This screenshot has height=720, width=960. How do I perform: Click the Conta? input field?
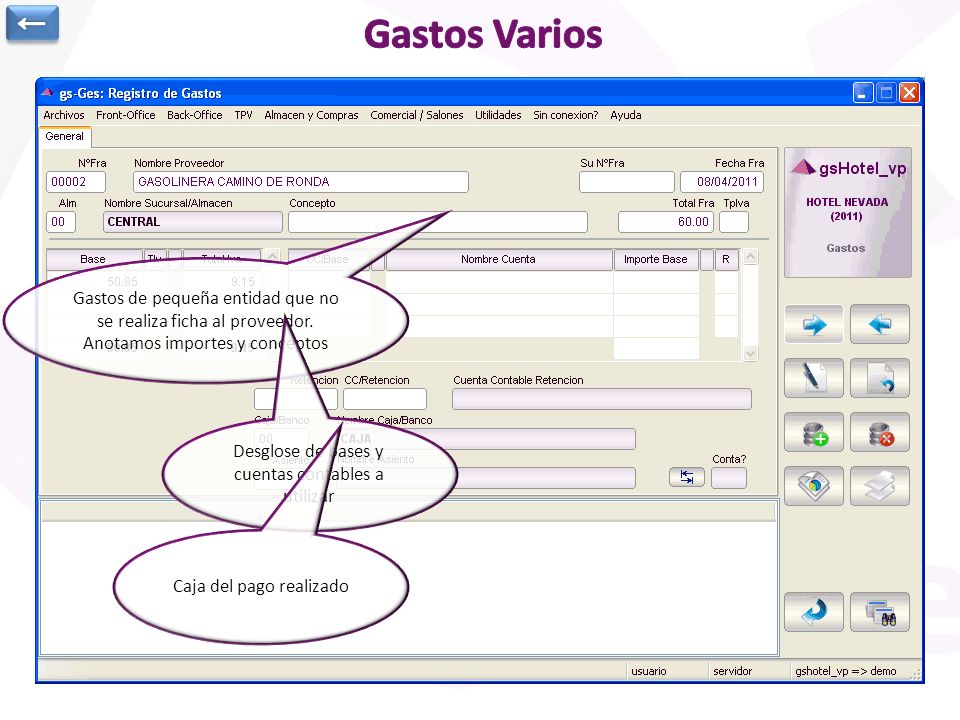pyautogui.click(x=729, y=478)
